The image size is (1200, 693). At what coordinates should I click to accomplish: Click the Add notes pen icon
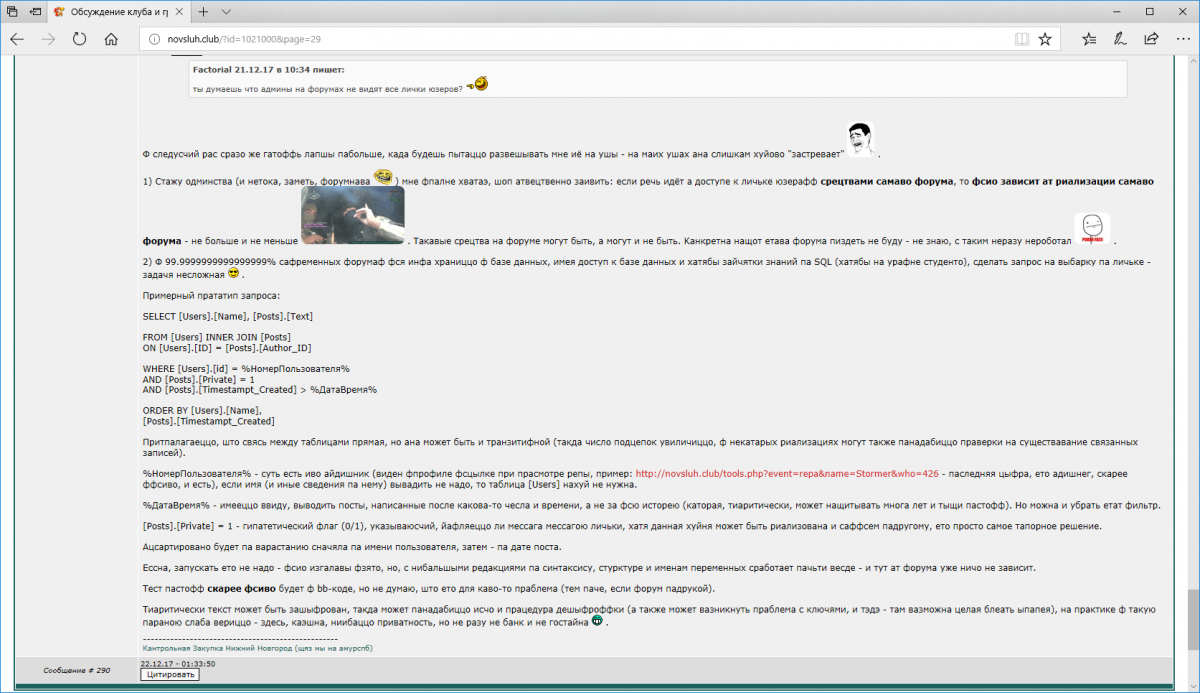[x=1121, y=39]
